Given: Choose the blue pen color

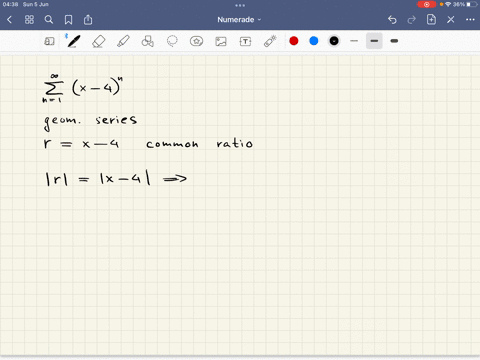Looking at the screenshot, I should click(314, 41).
